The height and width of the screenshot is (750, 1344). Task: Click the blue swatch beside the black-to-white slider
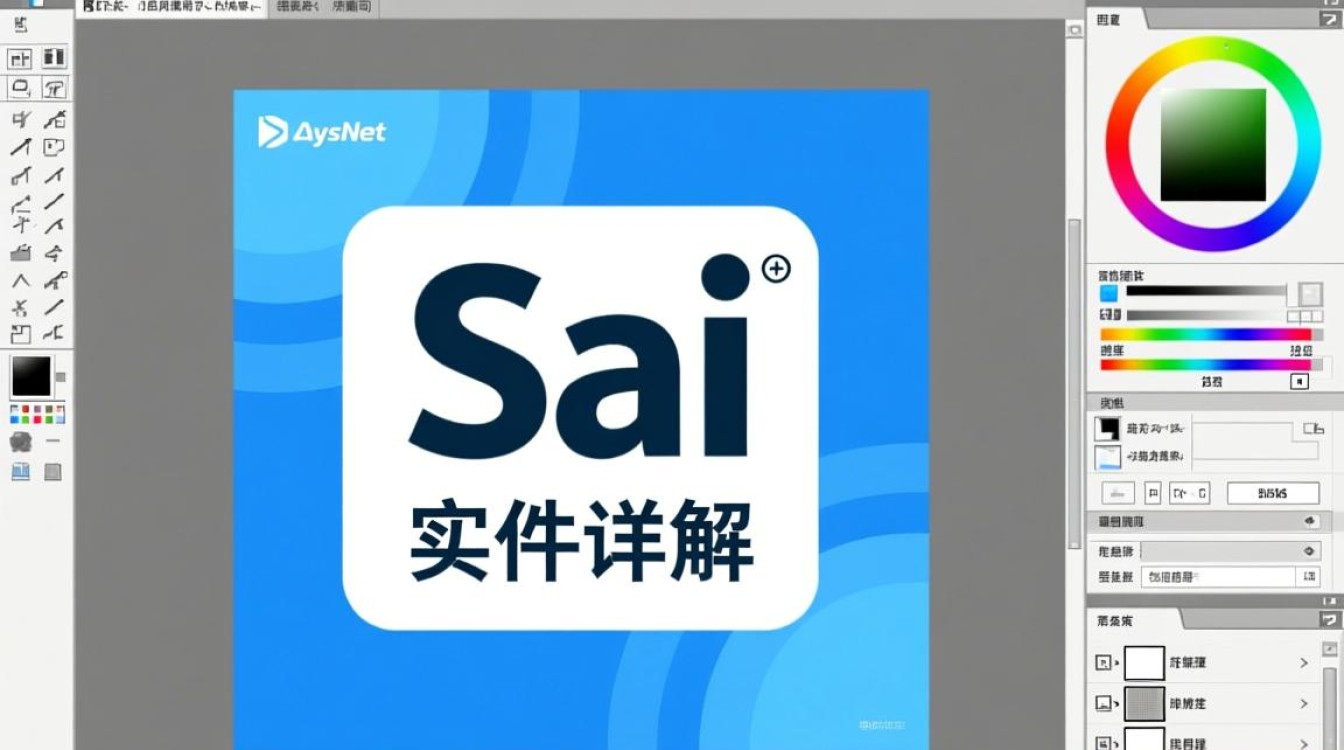(1108, 293)
